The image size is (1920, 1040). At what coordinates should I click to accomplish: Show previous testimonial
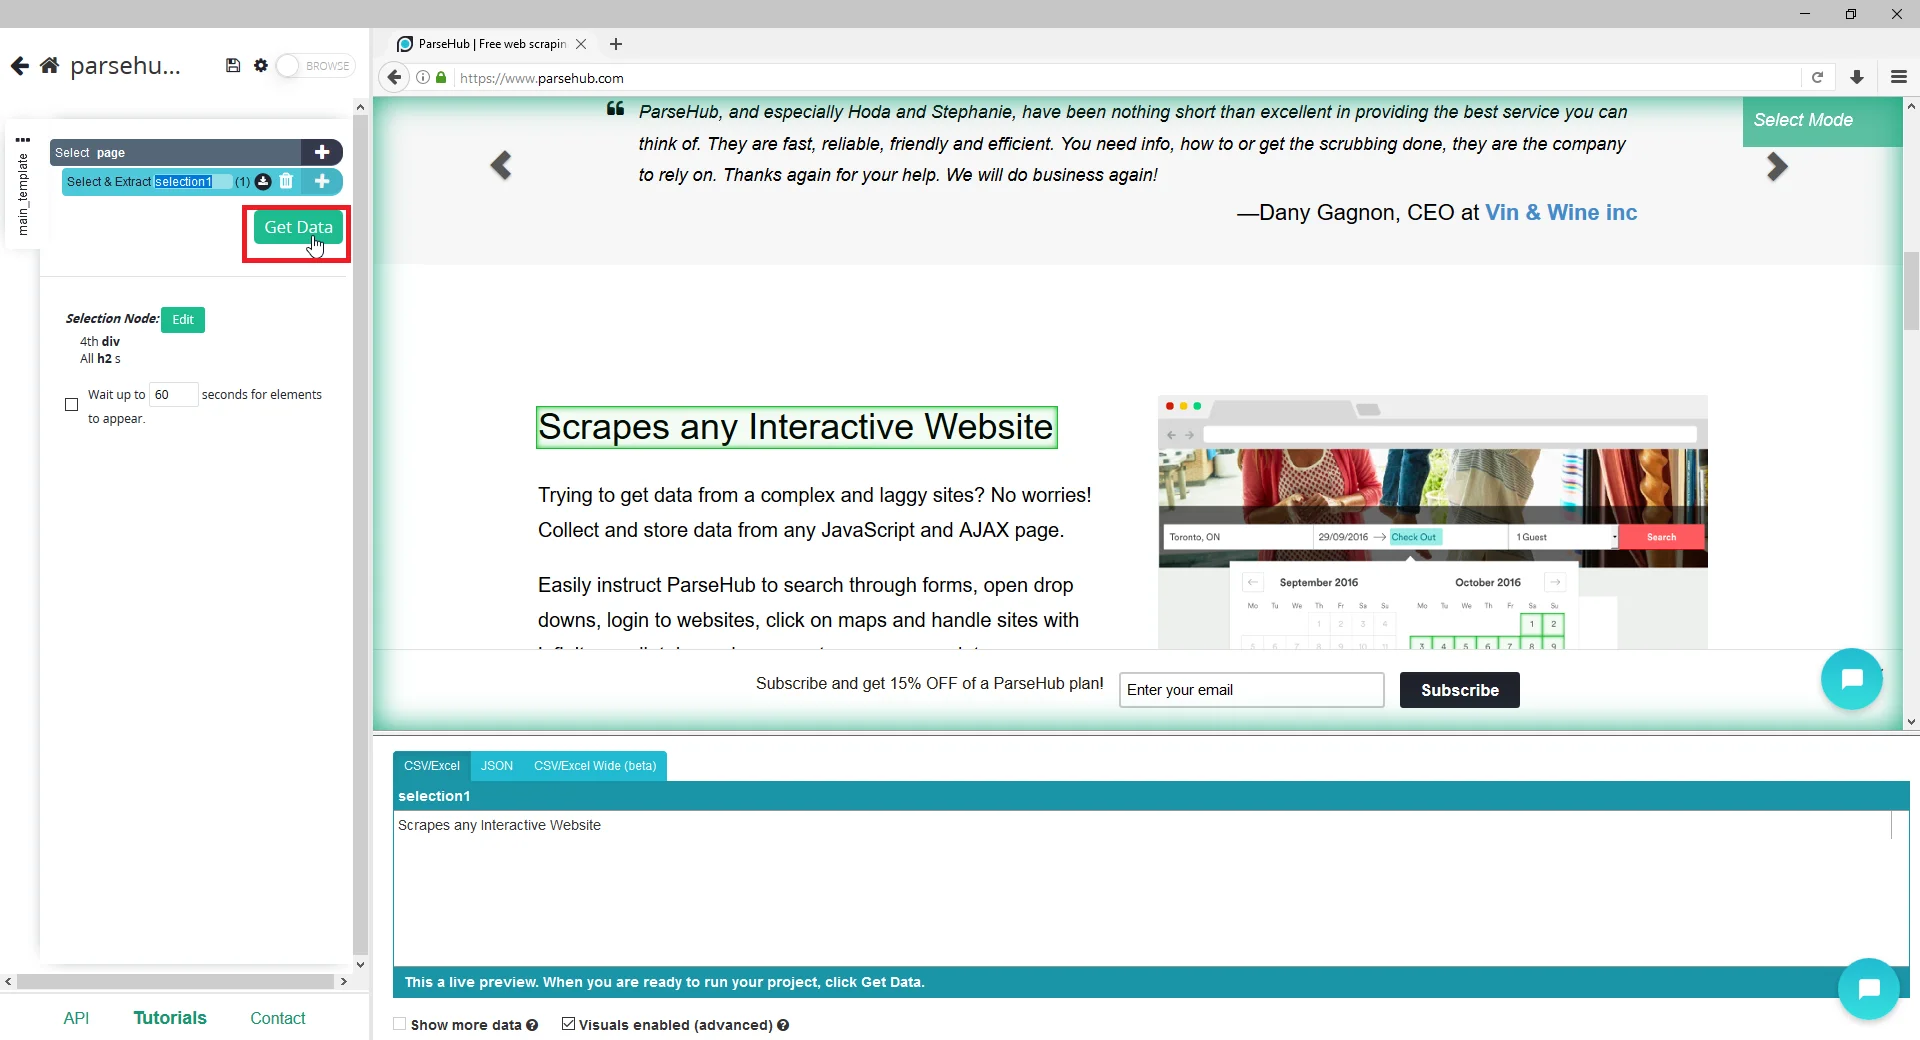[x=501, y=165]
